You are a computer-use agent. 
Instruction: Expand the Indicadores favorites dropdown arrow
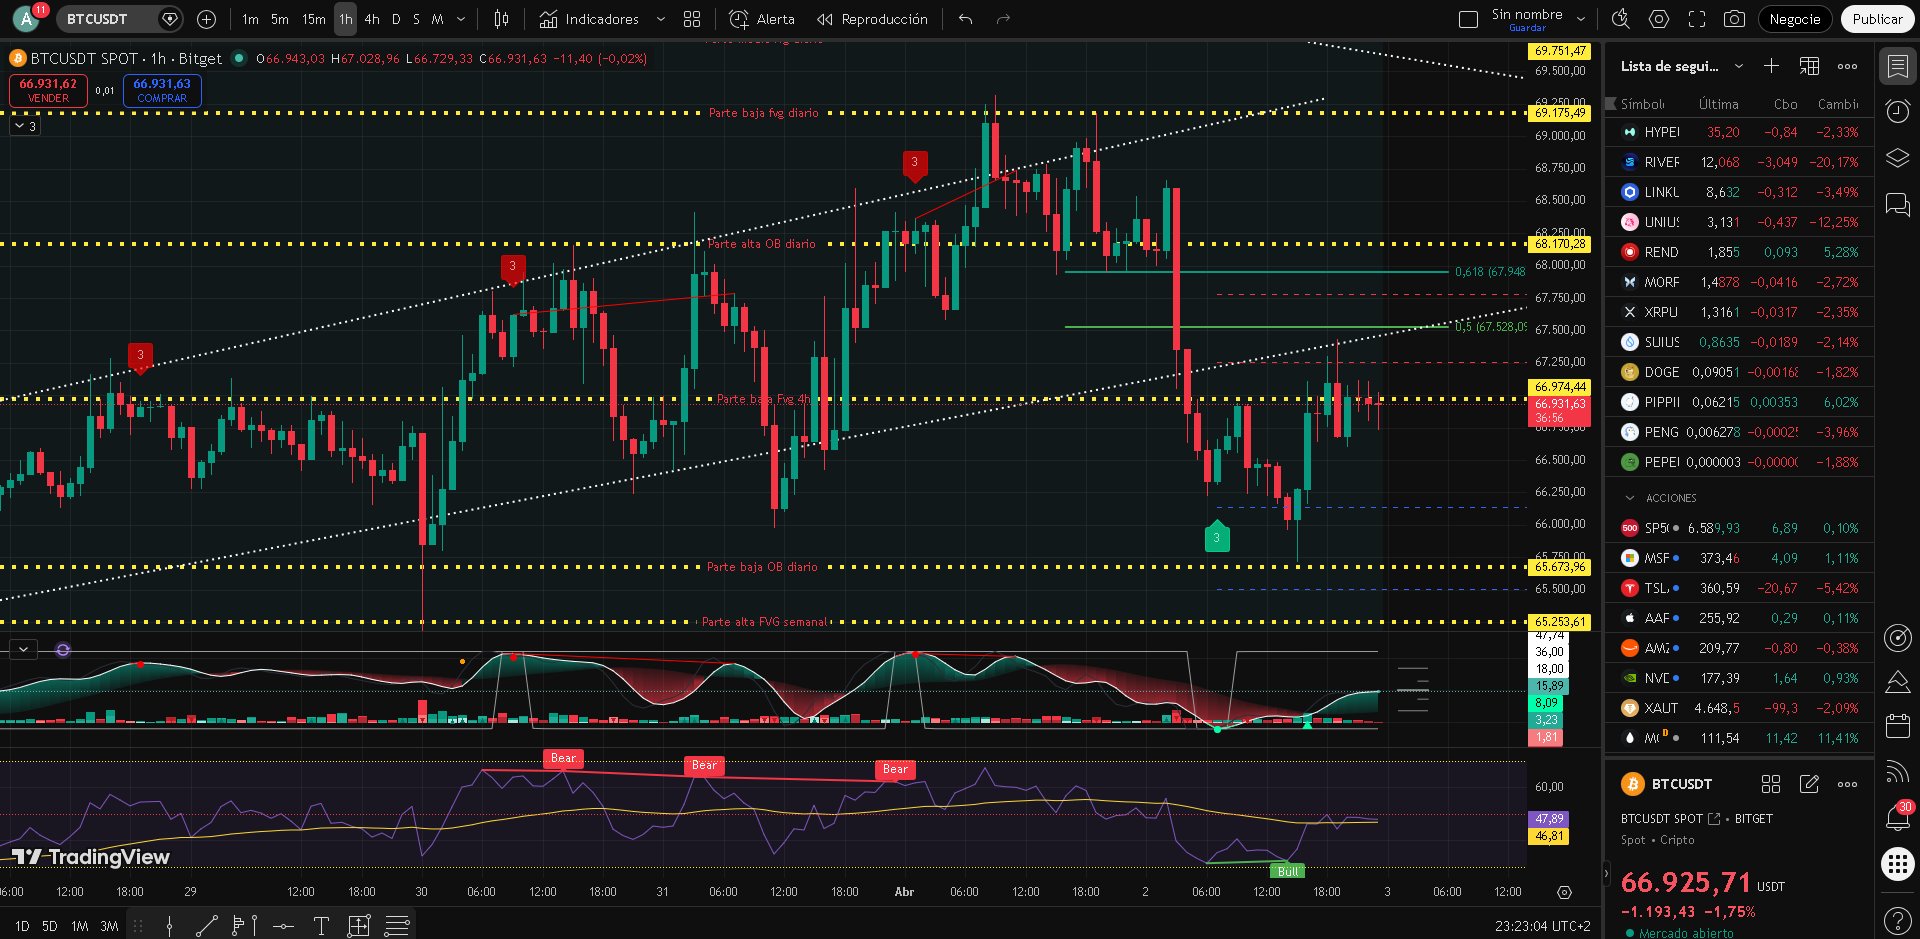[661, 19]
